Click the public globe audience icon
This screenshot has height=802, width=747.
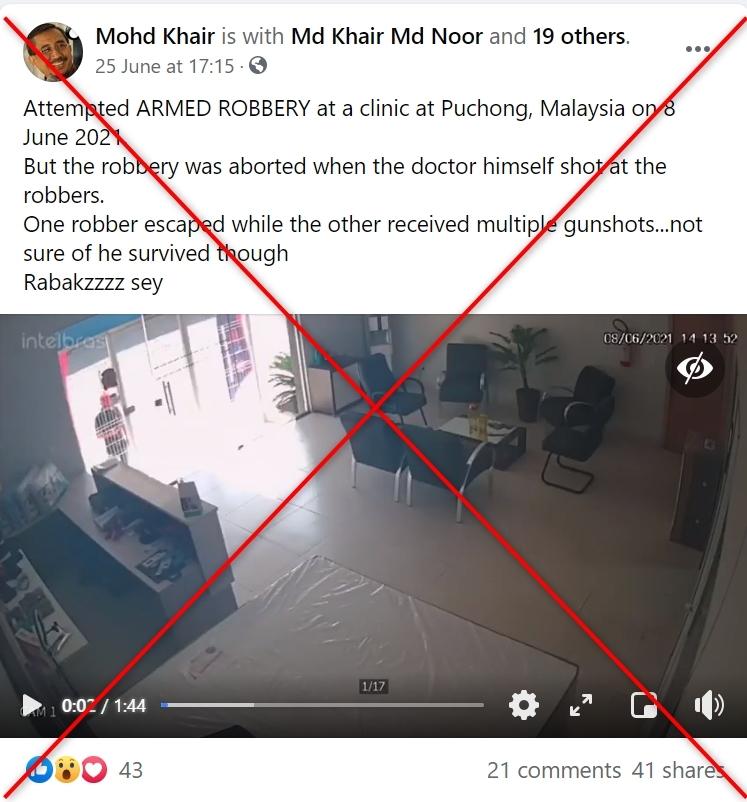click(x=258, y=65)
